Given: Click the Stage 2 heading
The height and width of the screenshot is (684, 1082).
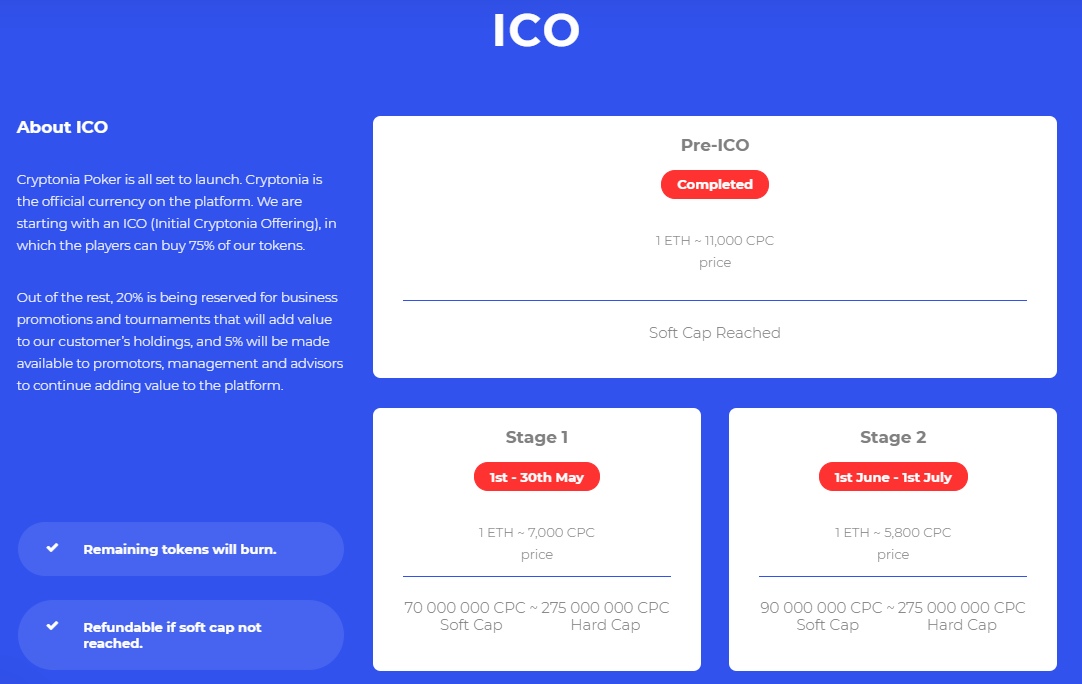Looking at the screenshot, I should [x=892, y=437].
